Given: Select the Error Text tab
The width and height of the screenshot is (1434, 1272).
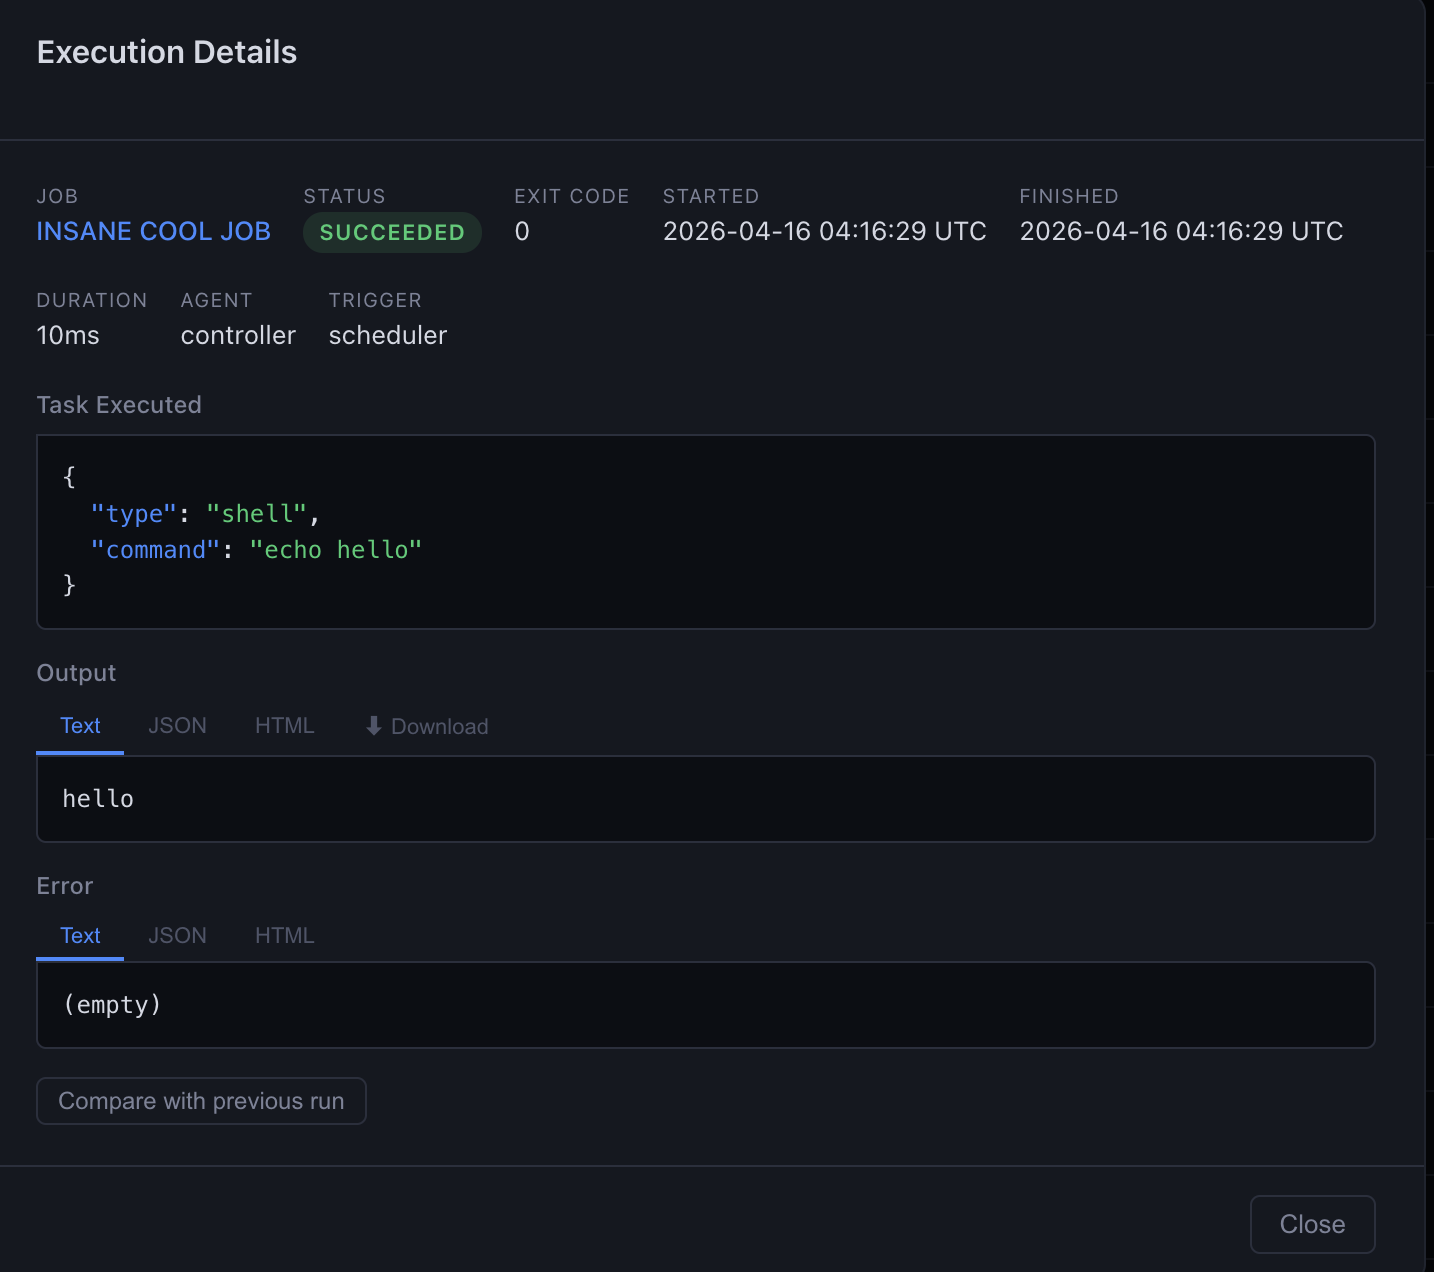Looking at the screenshot, I should (x=80, y=935).
